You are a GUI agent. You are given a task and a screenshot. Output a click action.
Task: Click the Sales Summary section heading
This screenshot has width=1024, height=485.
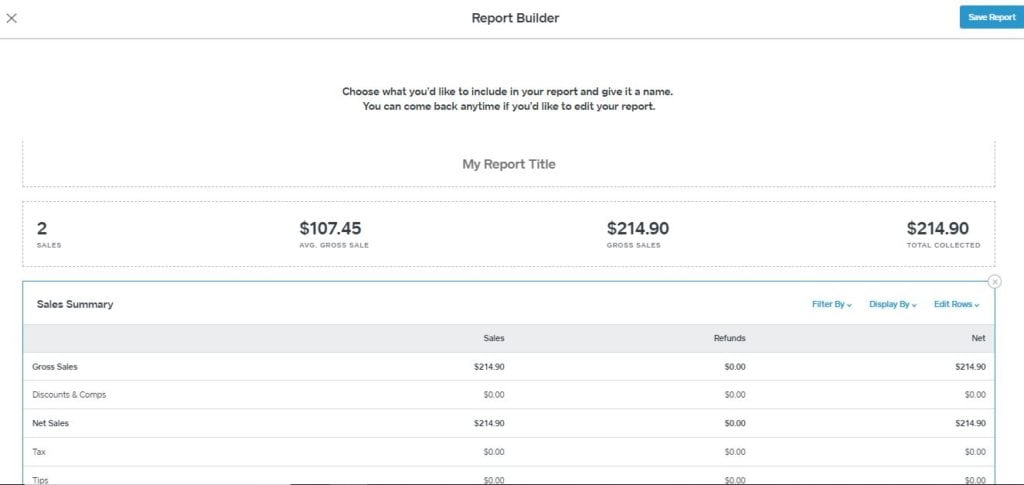point(75,304)
